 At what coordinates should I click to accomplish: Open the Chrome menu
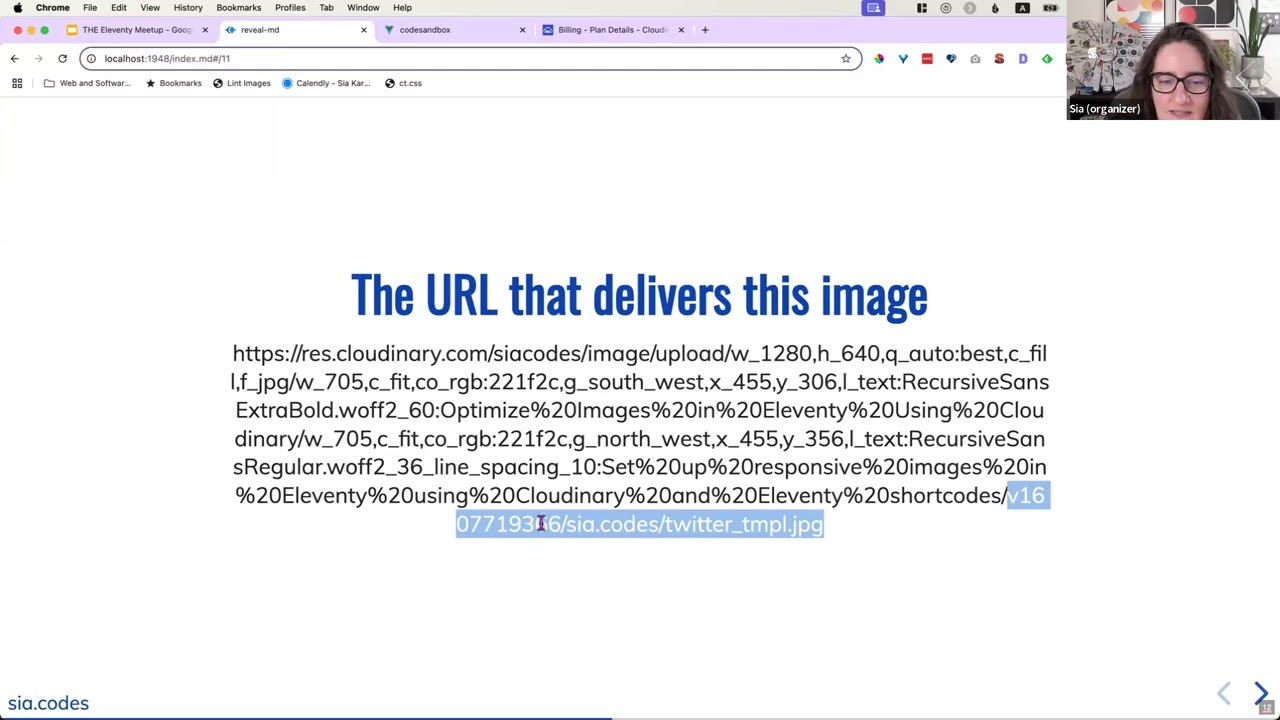[x=53, y=8]
